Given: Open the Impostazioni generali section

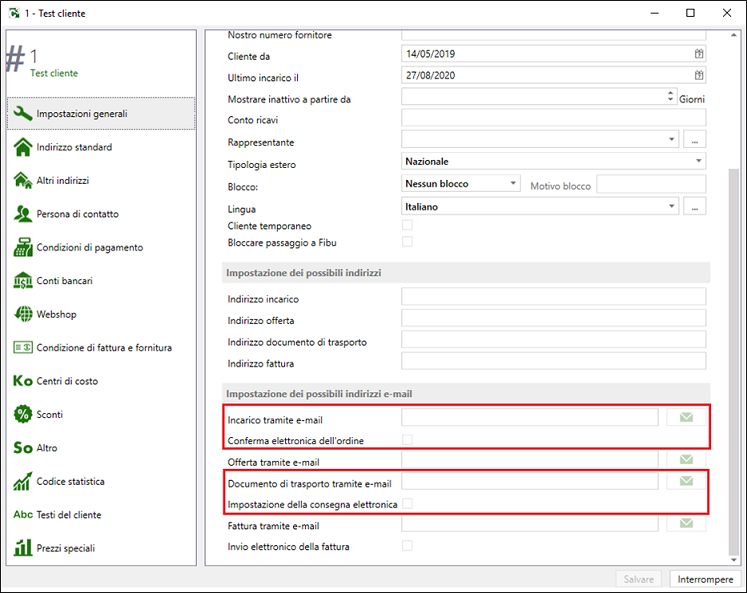Looking at the screenshot, I should (x=101, y=113).
